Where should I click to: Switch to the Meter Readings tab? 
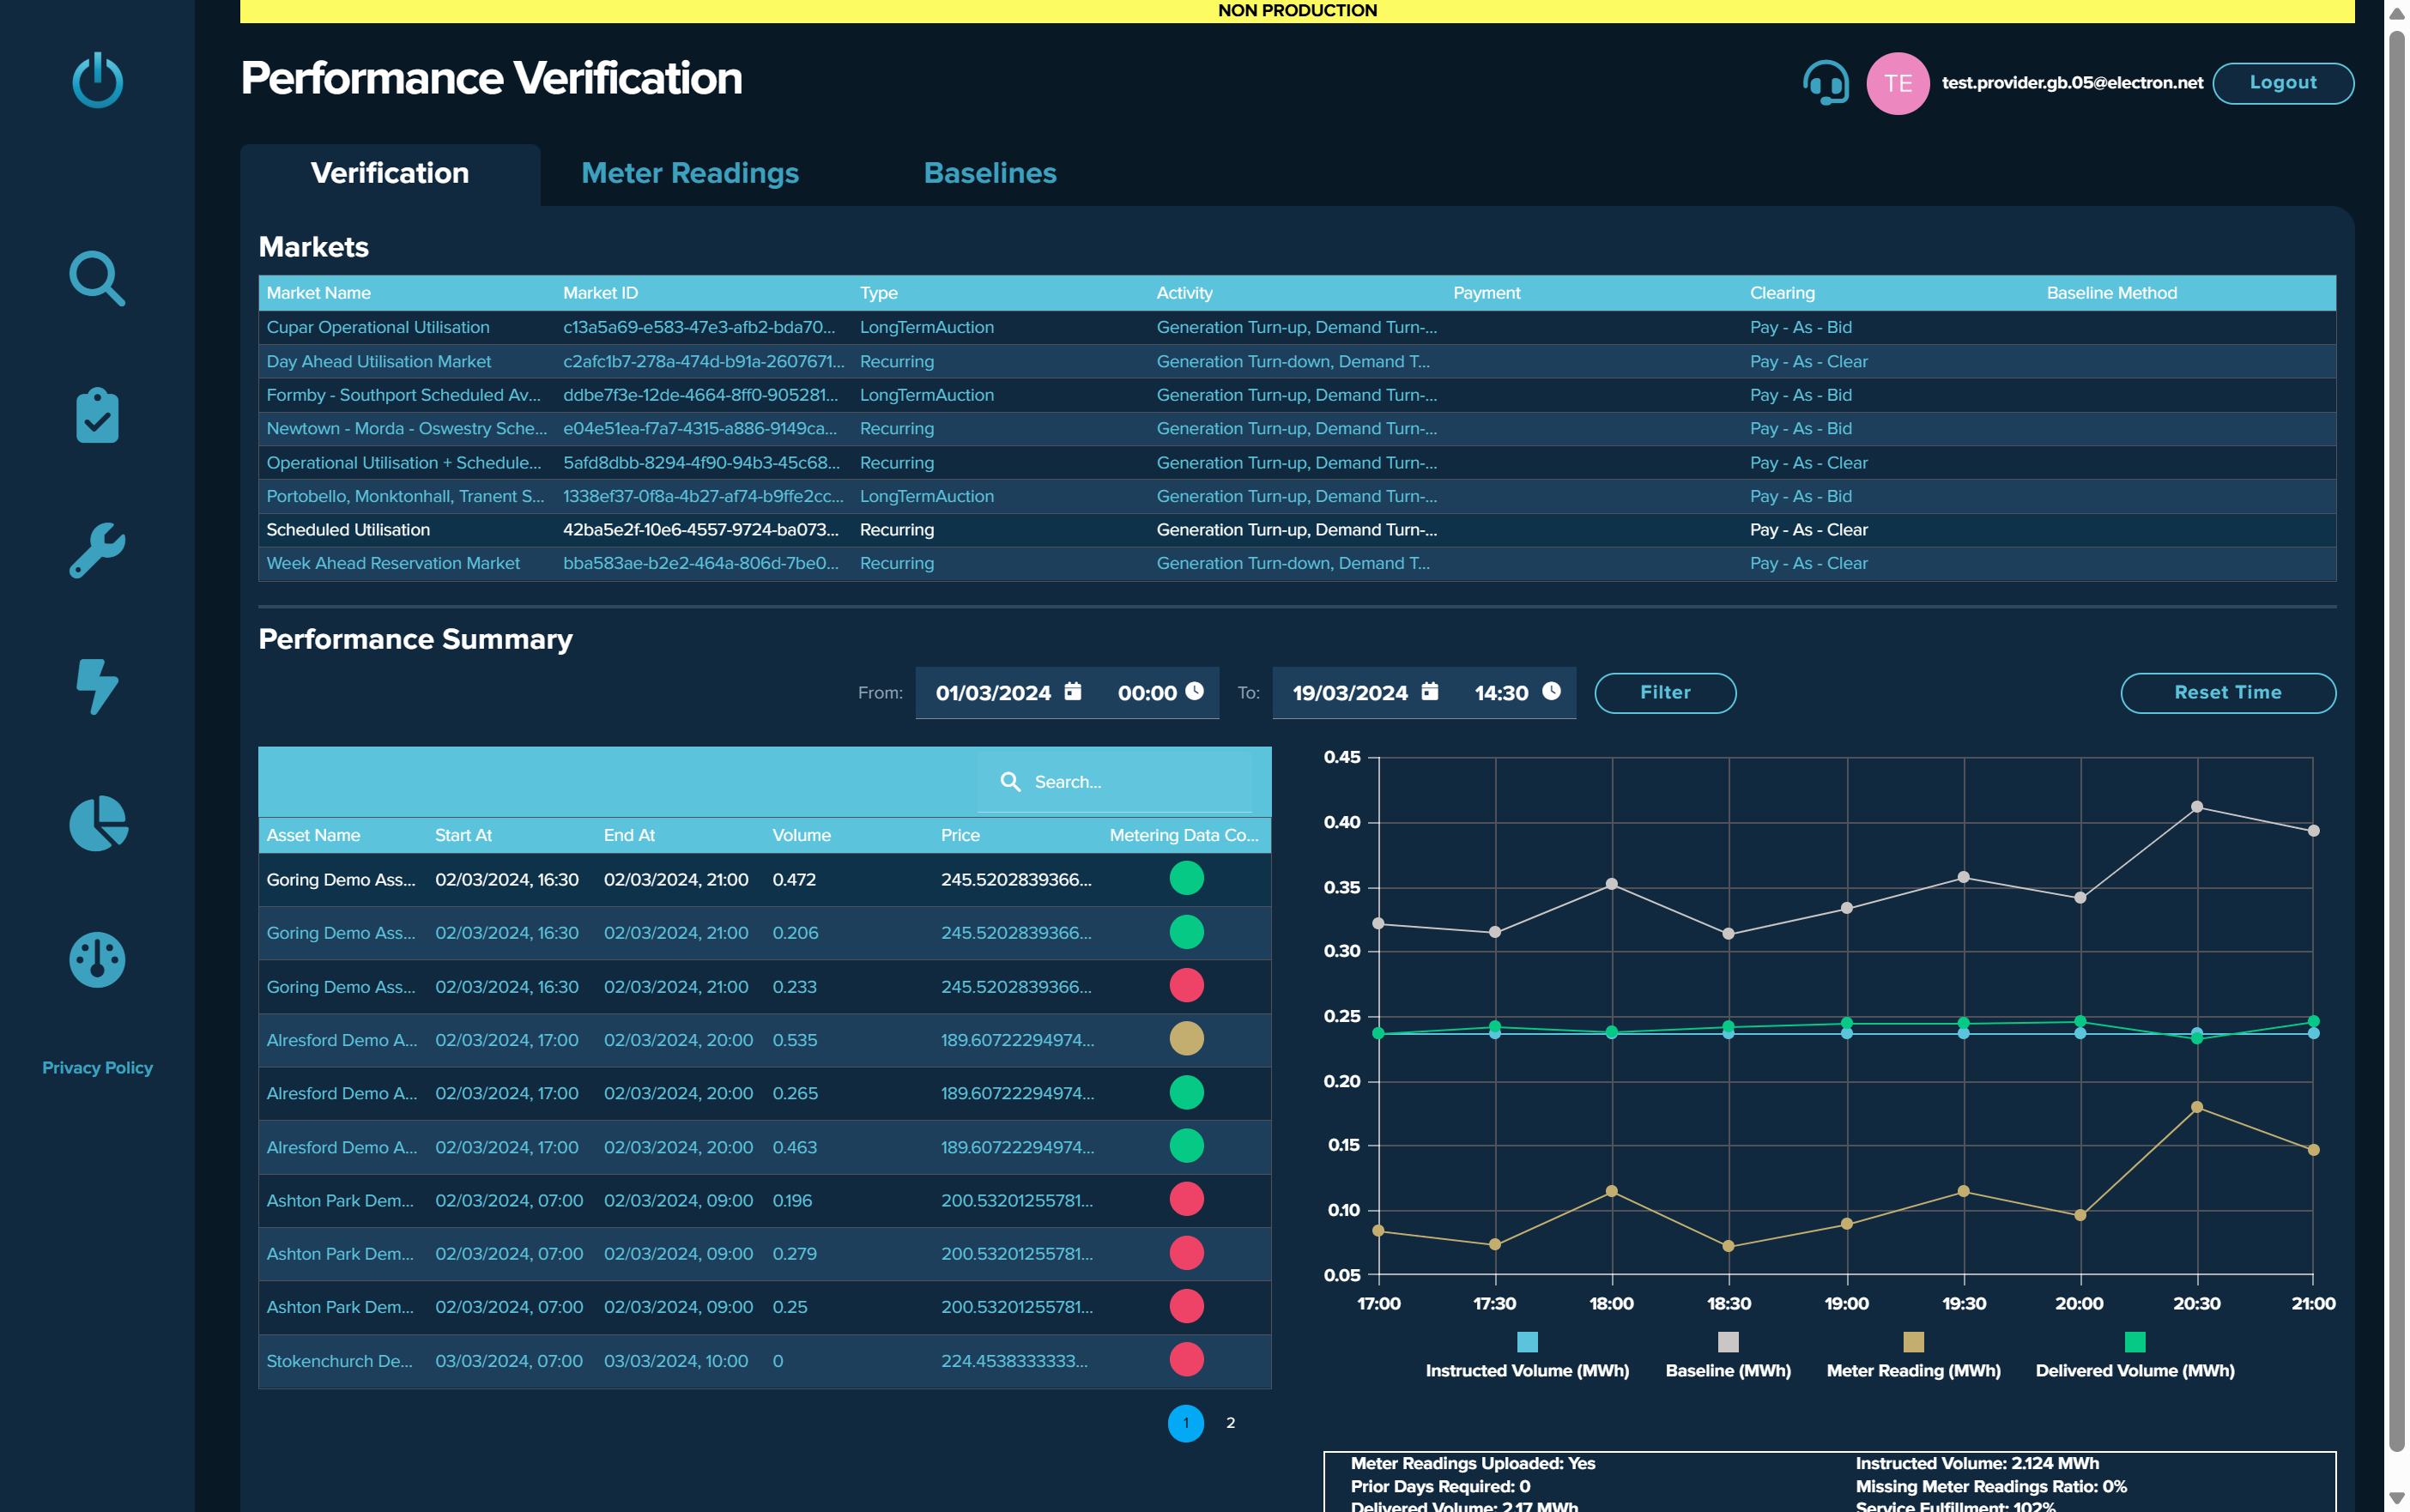pos(690,174)
